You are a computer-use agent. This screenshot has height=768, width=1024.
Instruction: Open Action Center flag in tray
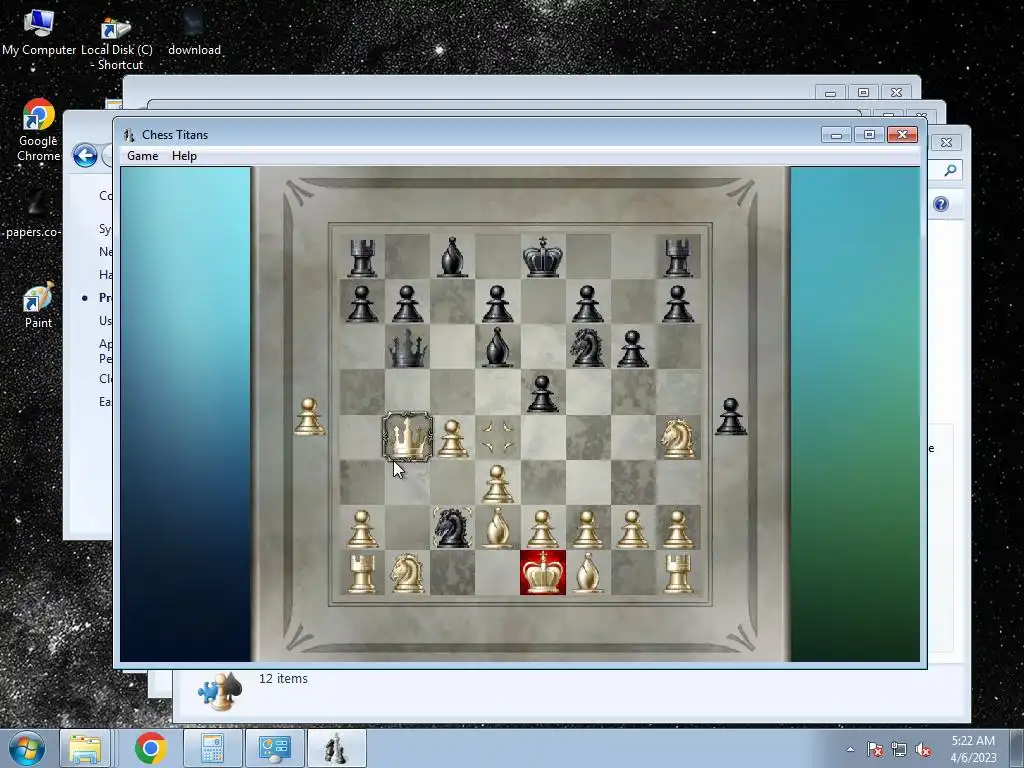875,749
